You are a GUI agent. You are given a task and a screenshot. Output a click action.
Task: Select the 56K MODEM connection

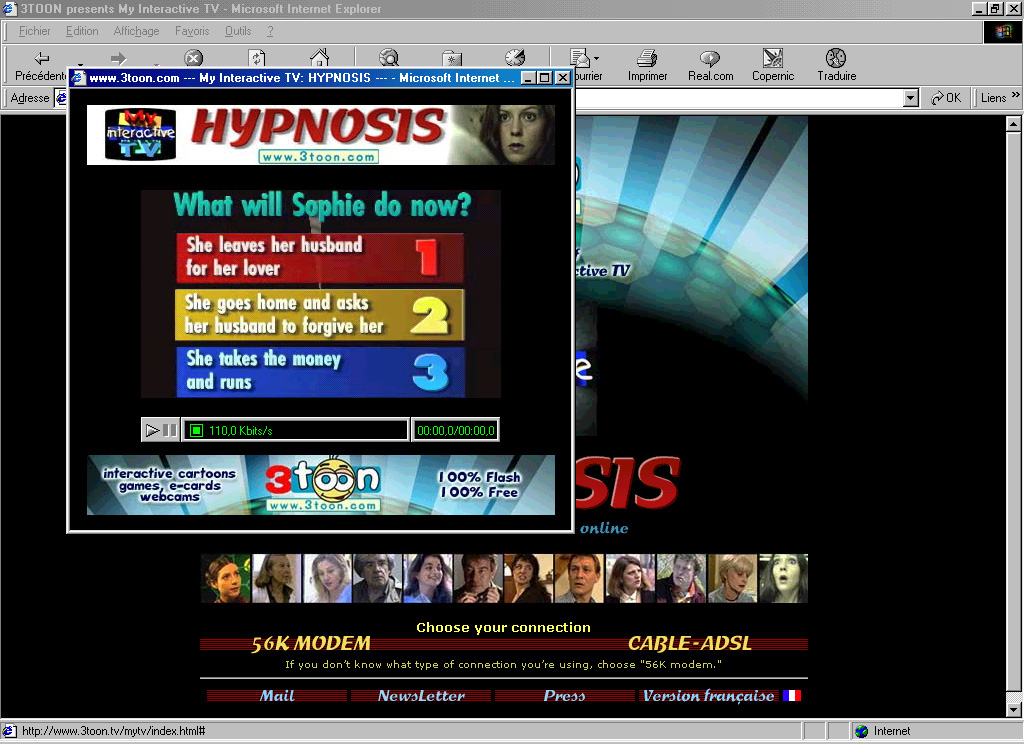(311, 643)
